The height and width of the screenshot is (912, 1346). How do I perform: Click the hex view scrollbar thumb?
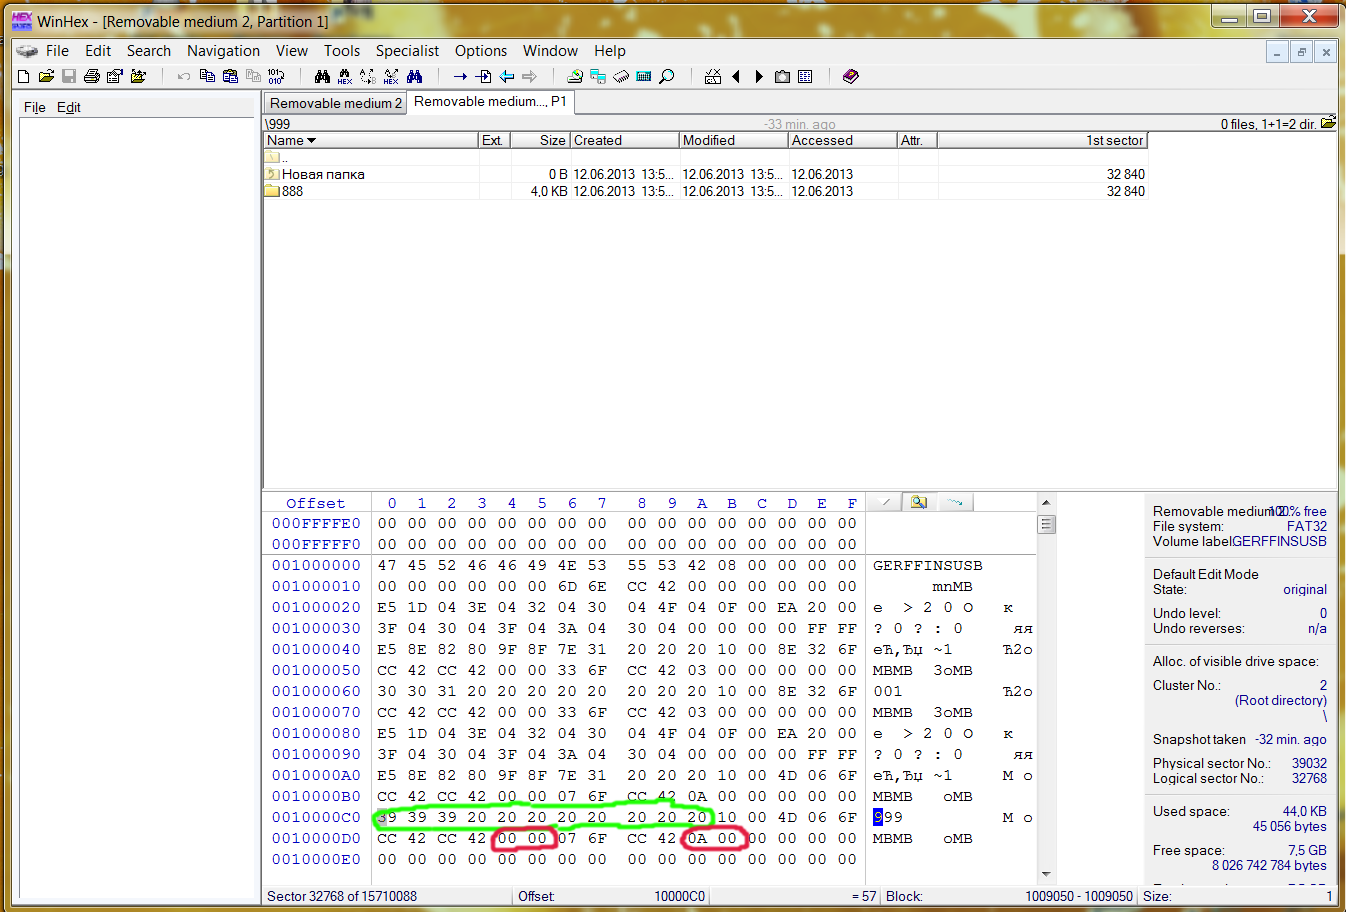[1046, 524]
